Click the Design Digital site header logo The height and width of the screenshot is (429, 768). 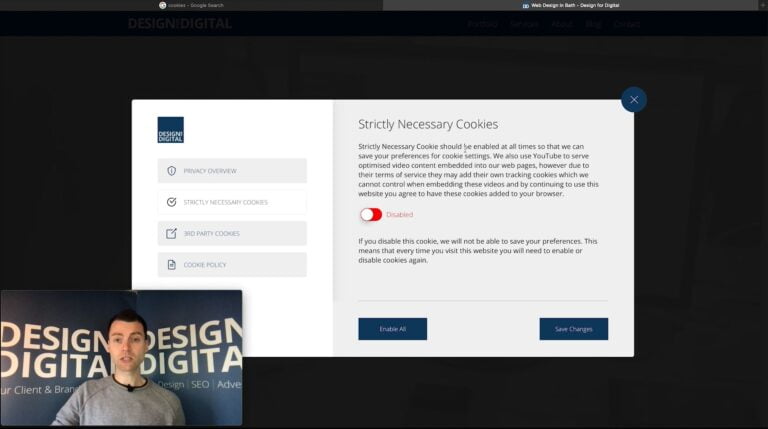coord(179,24)
